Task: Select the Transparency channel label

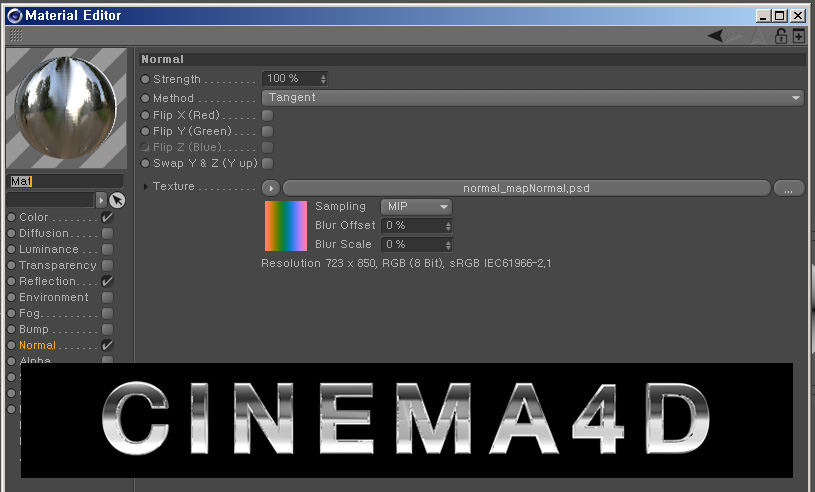Action: [x=58, y=265]
